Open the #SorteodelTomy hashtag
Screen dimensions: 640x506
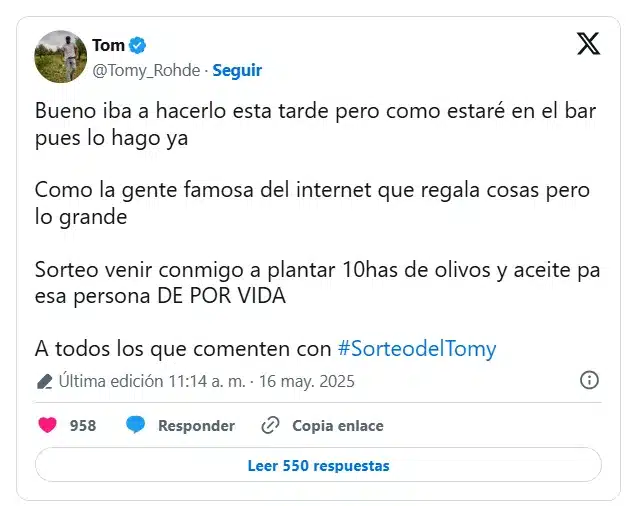point(416,348)
